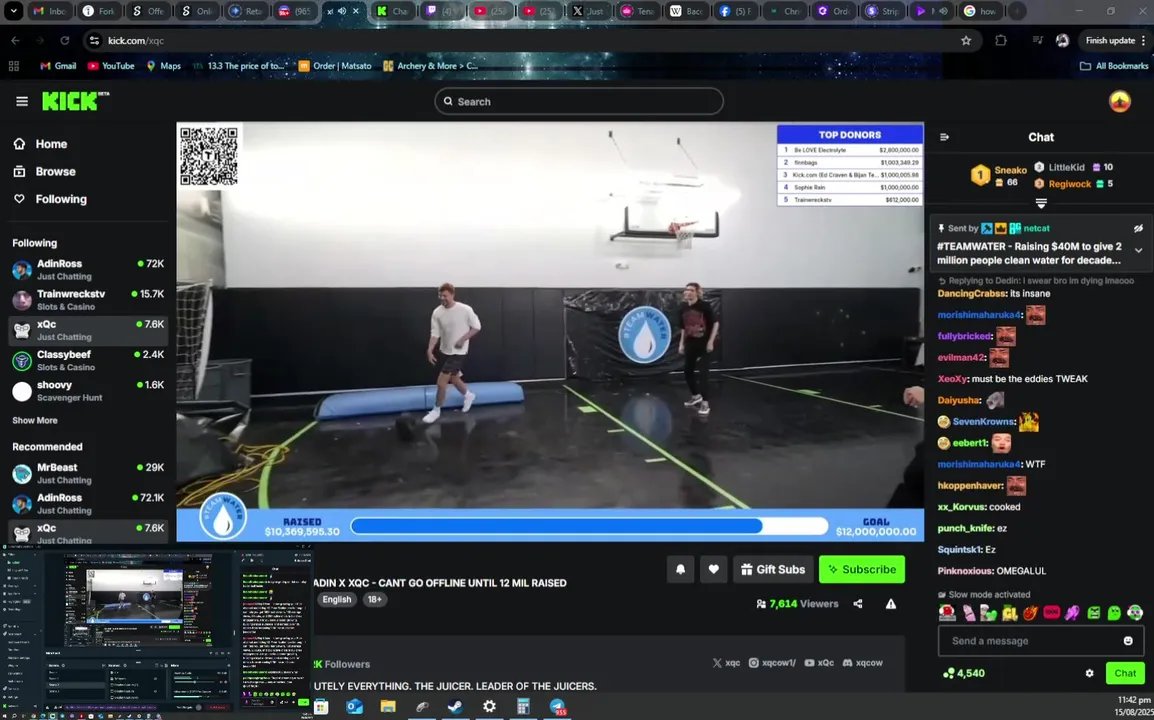Open the tab search dropdown in Chrome
This screenshot has height=720, width=1154.
coord(13,11)
